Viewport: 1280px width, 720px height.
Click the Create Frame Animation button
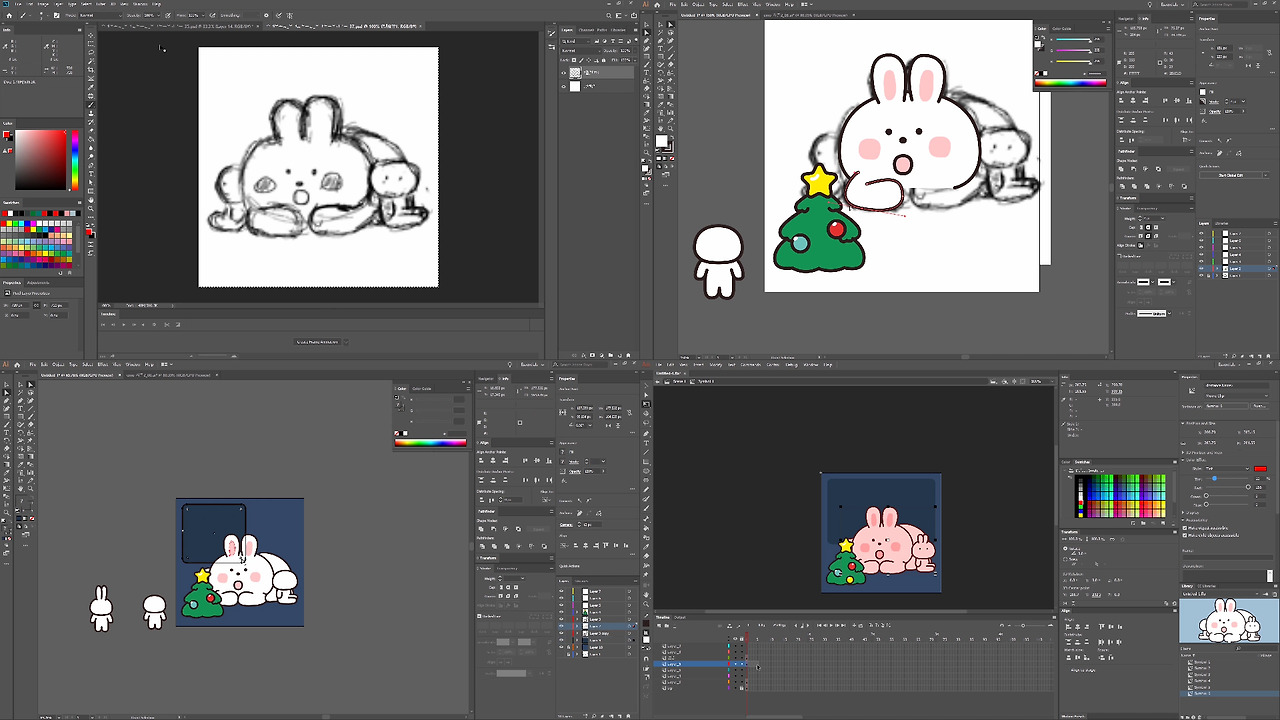coord(317,342)
